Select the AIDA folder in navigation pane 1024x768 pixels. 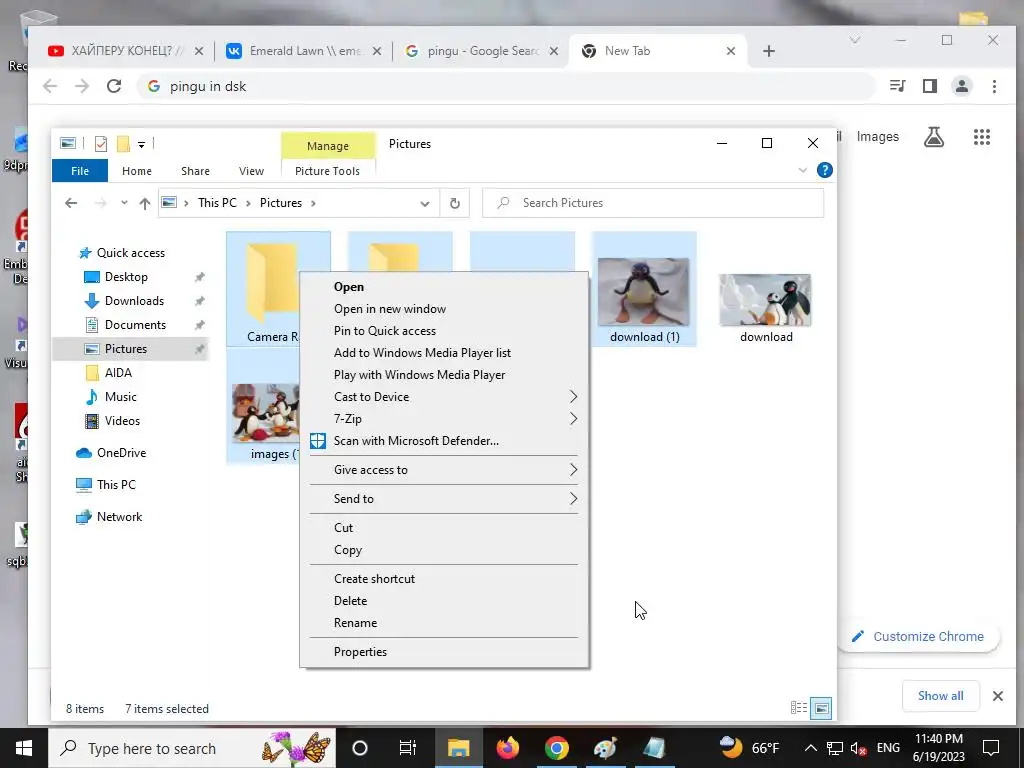click(118, 373)
